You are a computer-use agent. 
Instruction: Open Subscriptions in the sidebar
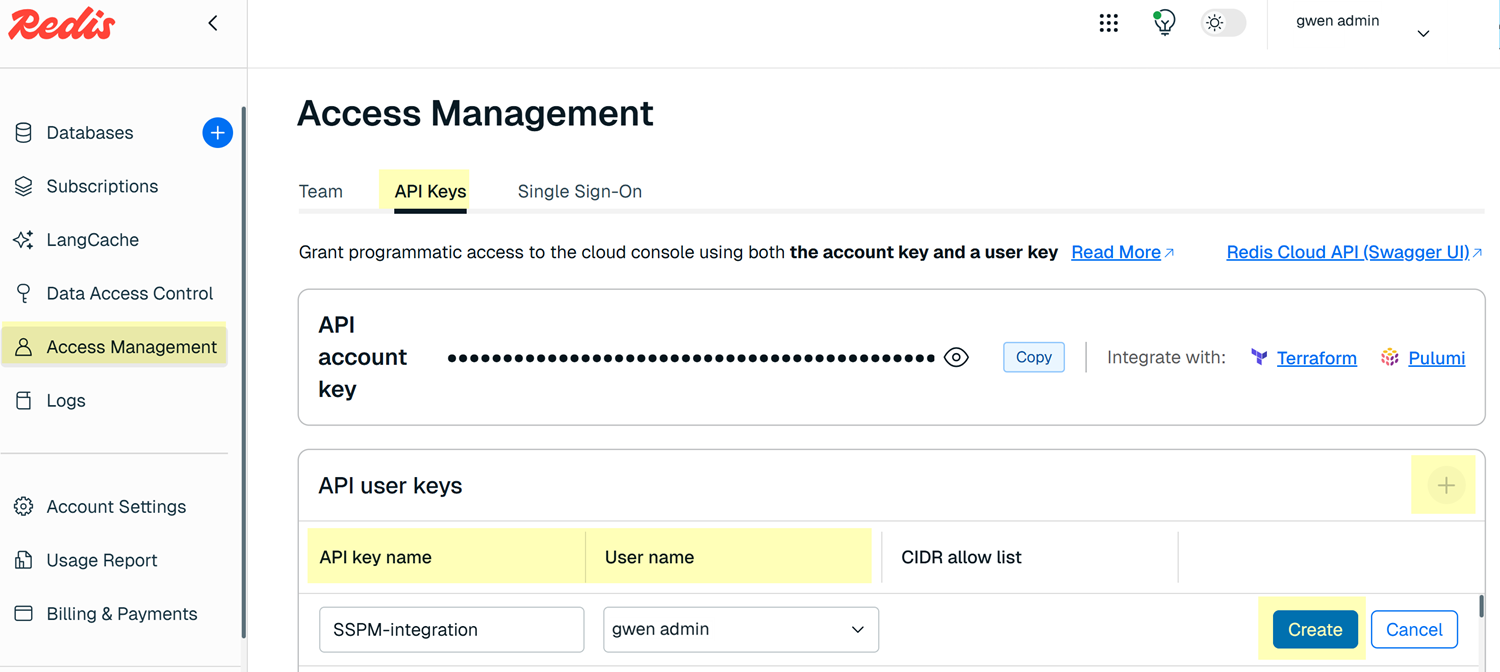tap(102, 187)
